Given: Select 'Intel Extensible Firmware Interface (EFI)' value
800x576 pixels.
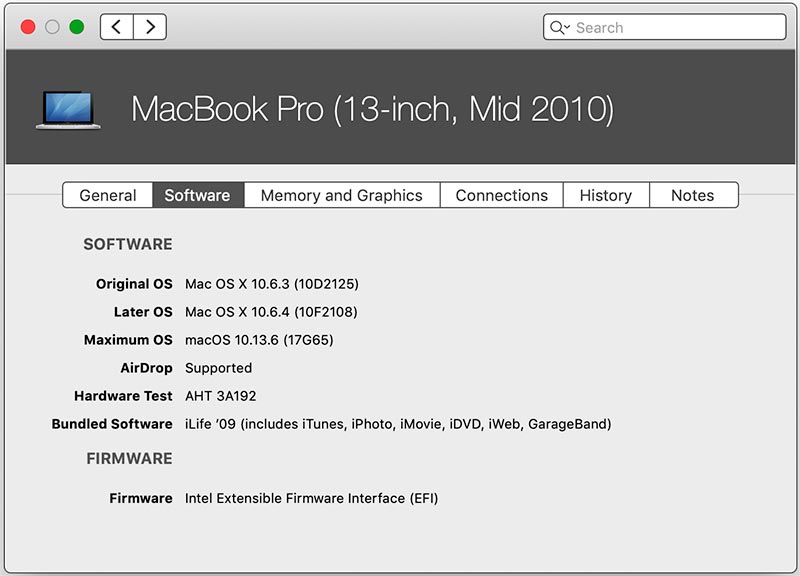Looking at the screenshot, I should point(311,498).
